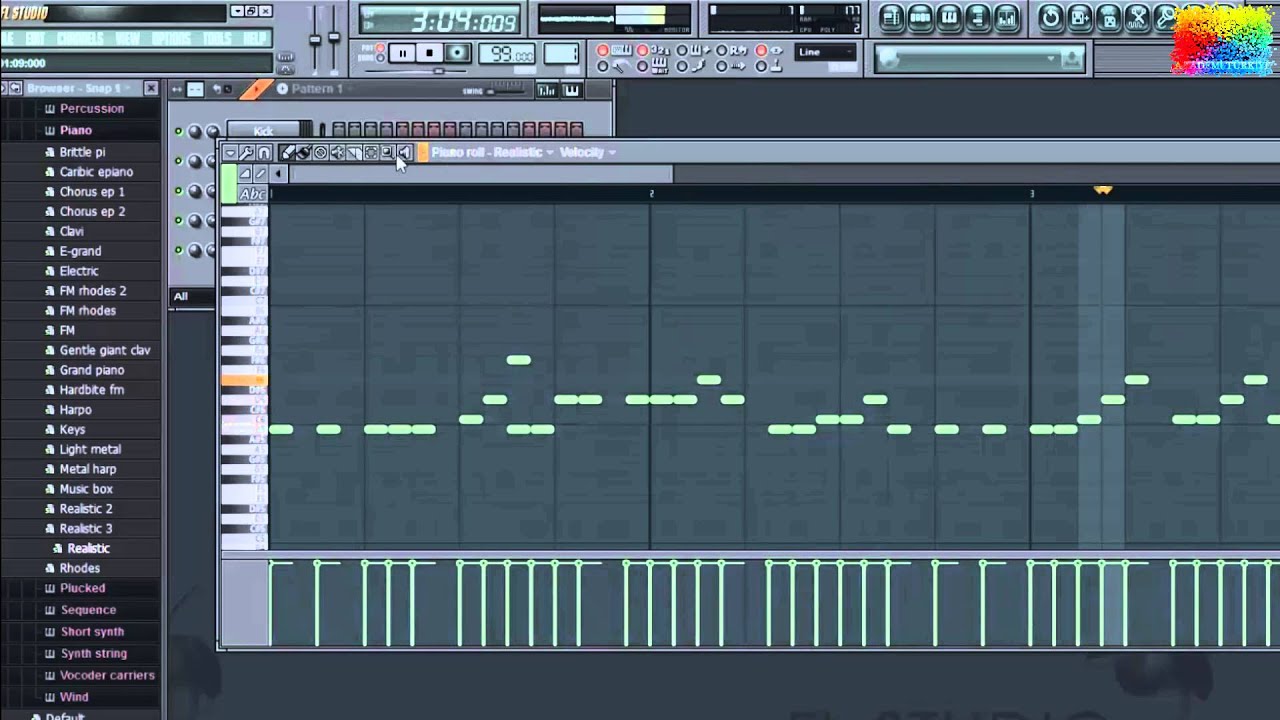Viewport: 1280px width, 720px height.
Task: Toggle the 3-2-1 countdown before recording
Action: (655, 50)
